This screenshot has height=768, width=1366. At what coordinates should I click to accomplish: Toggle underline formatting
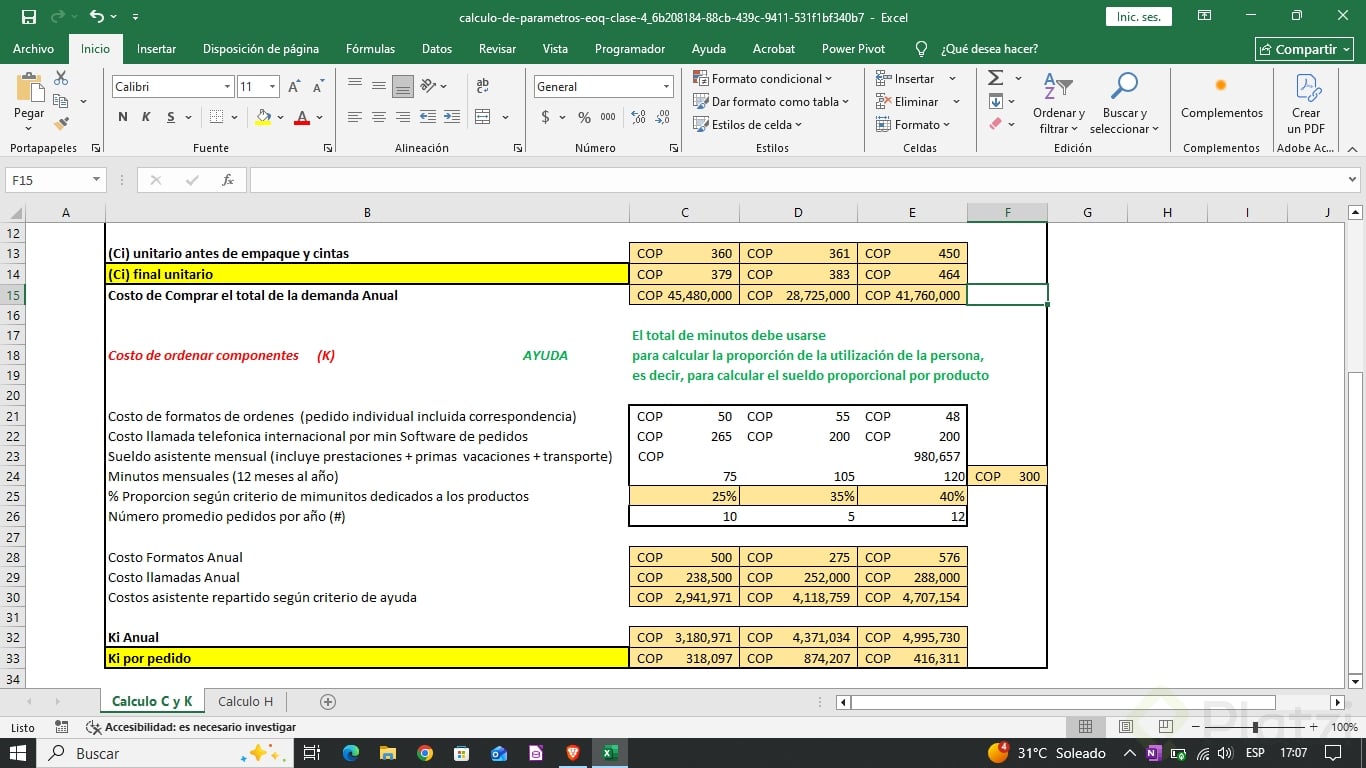[x=171, y=117]
